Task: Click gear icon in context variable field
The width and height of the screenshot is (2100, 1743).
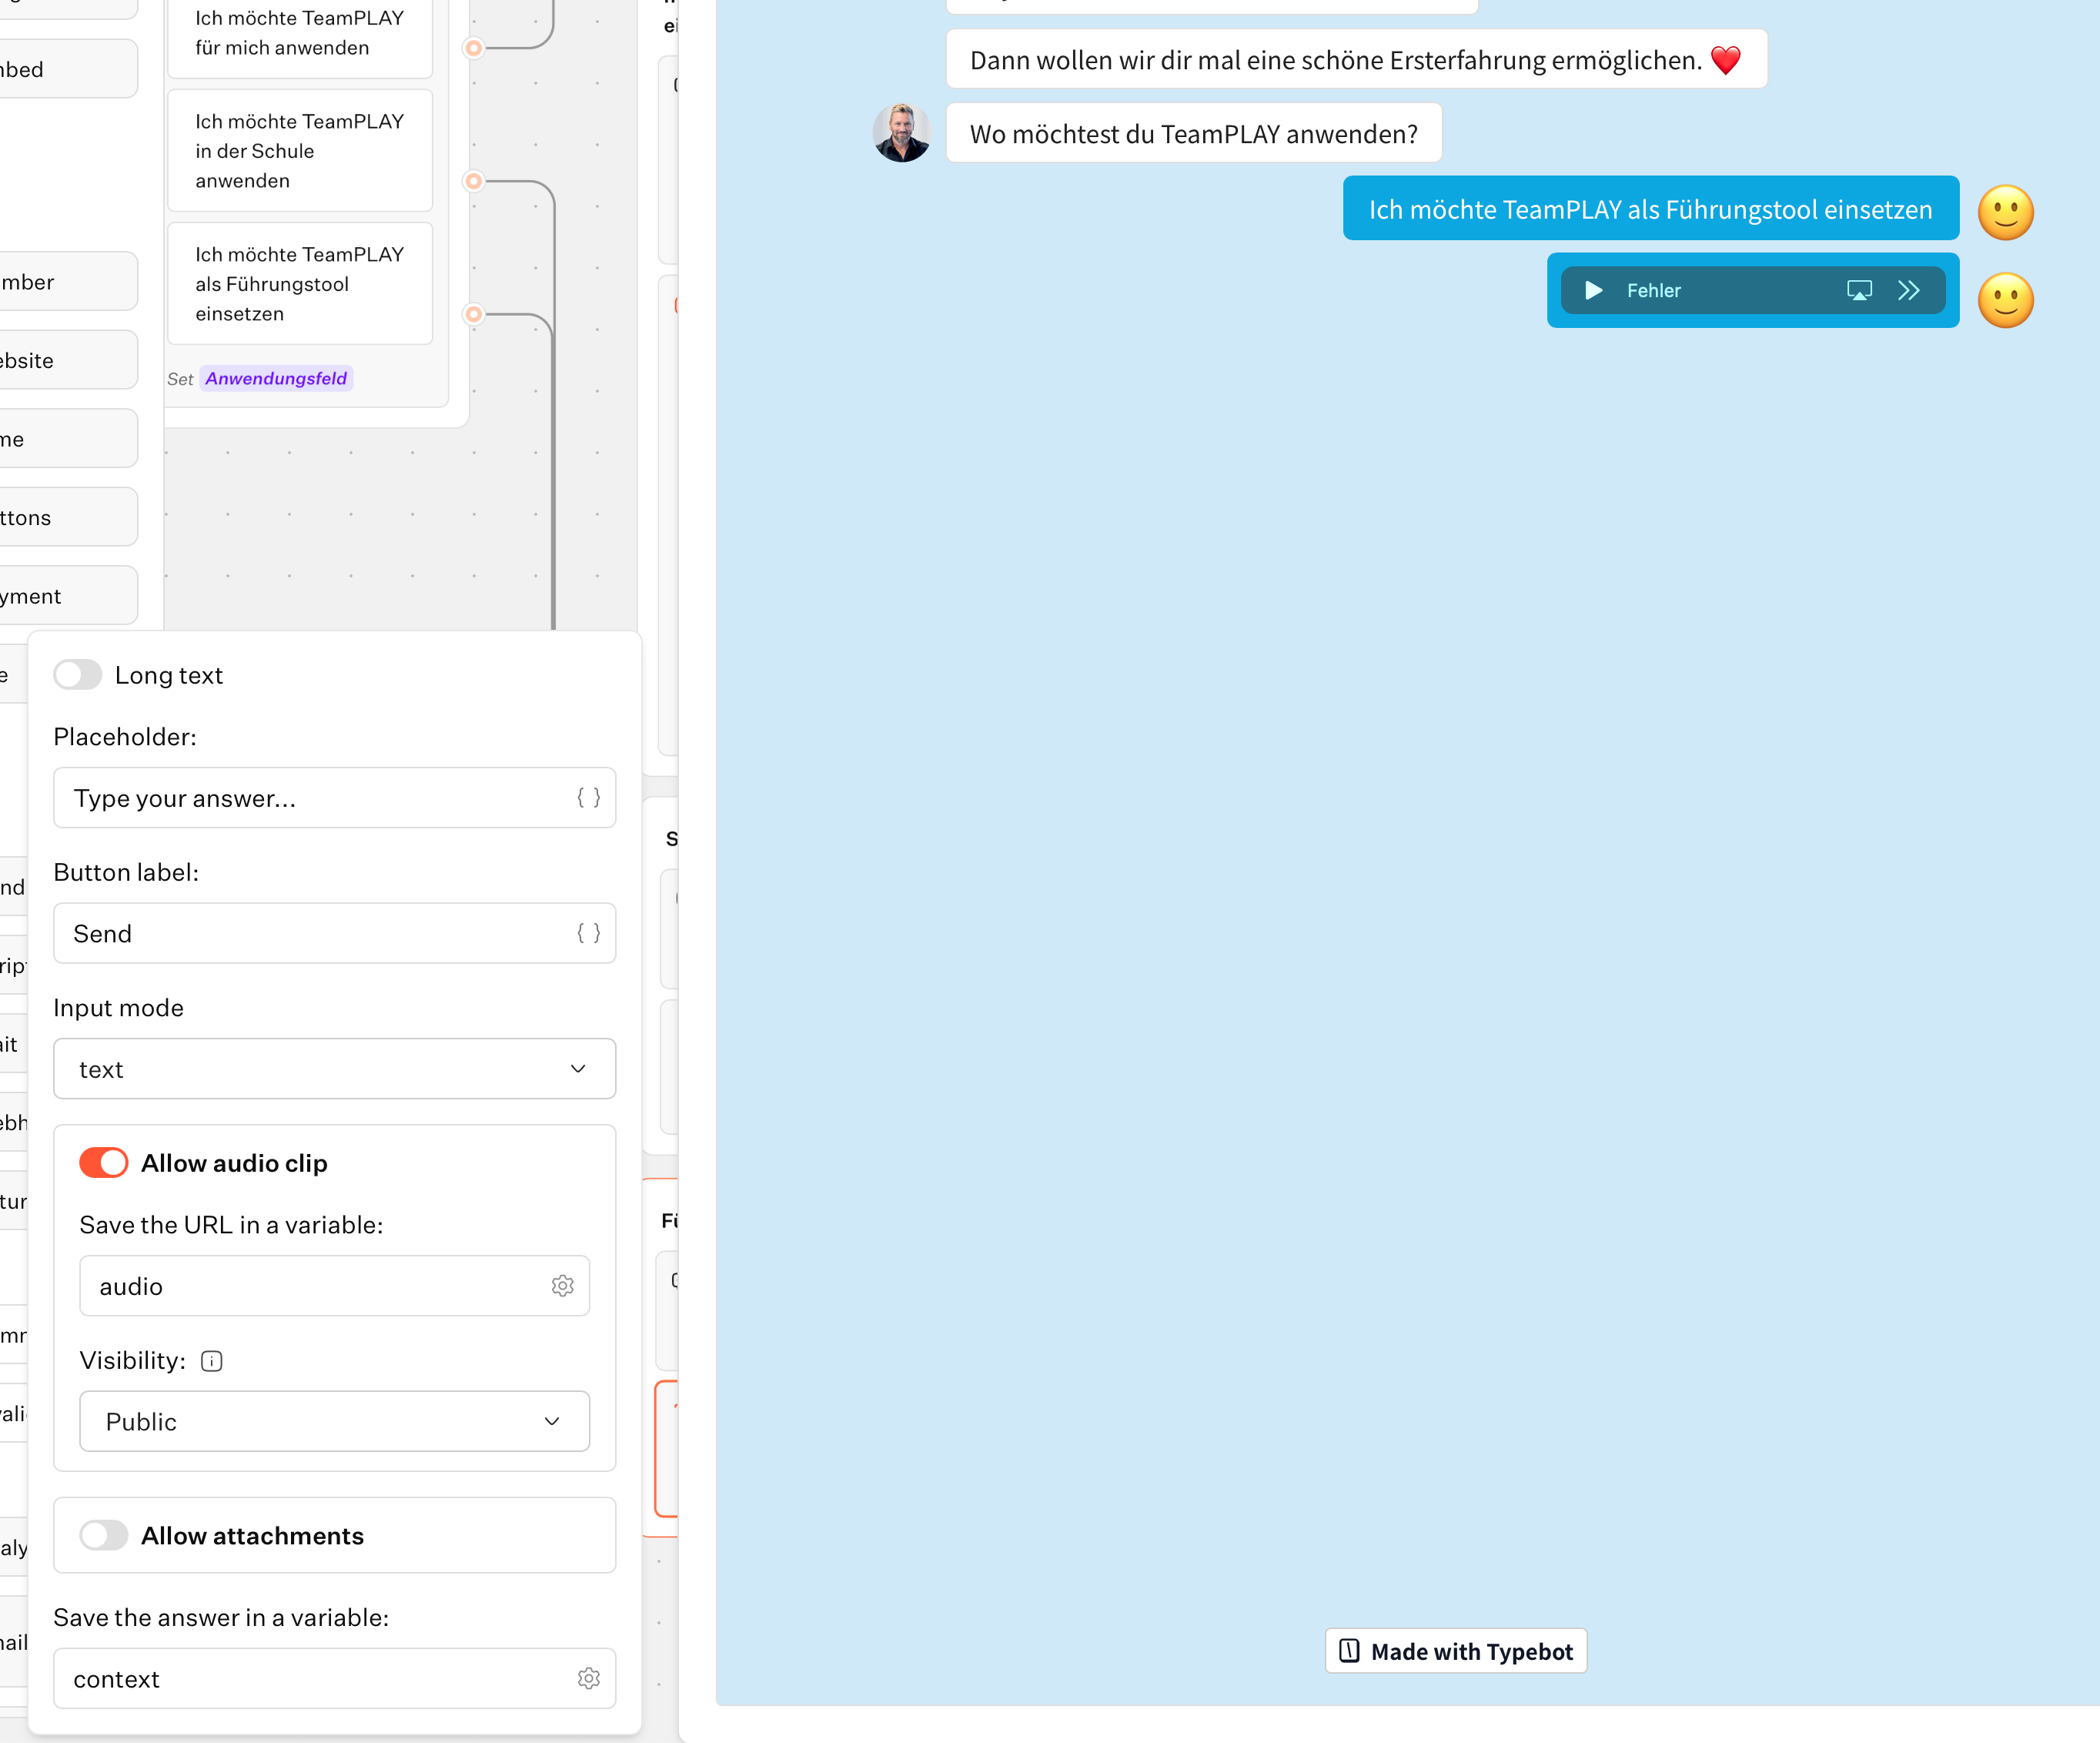Action: [589, 1678]
